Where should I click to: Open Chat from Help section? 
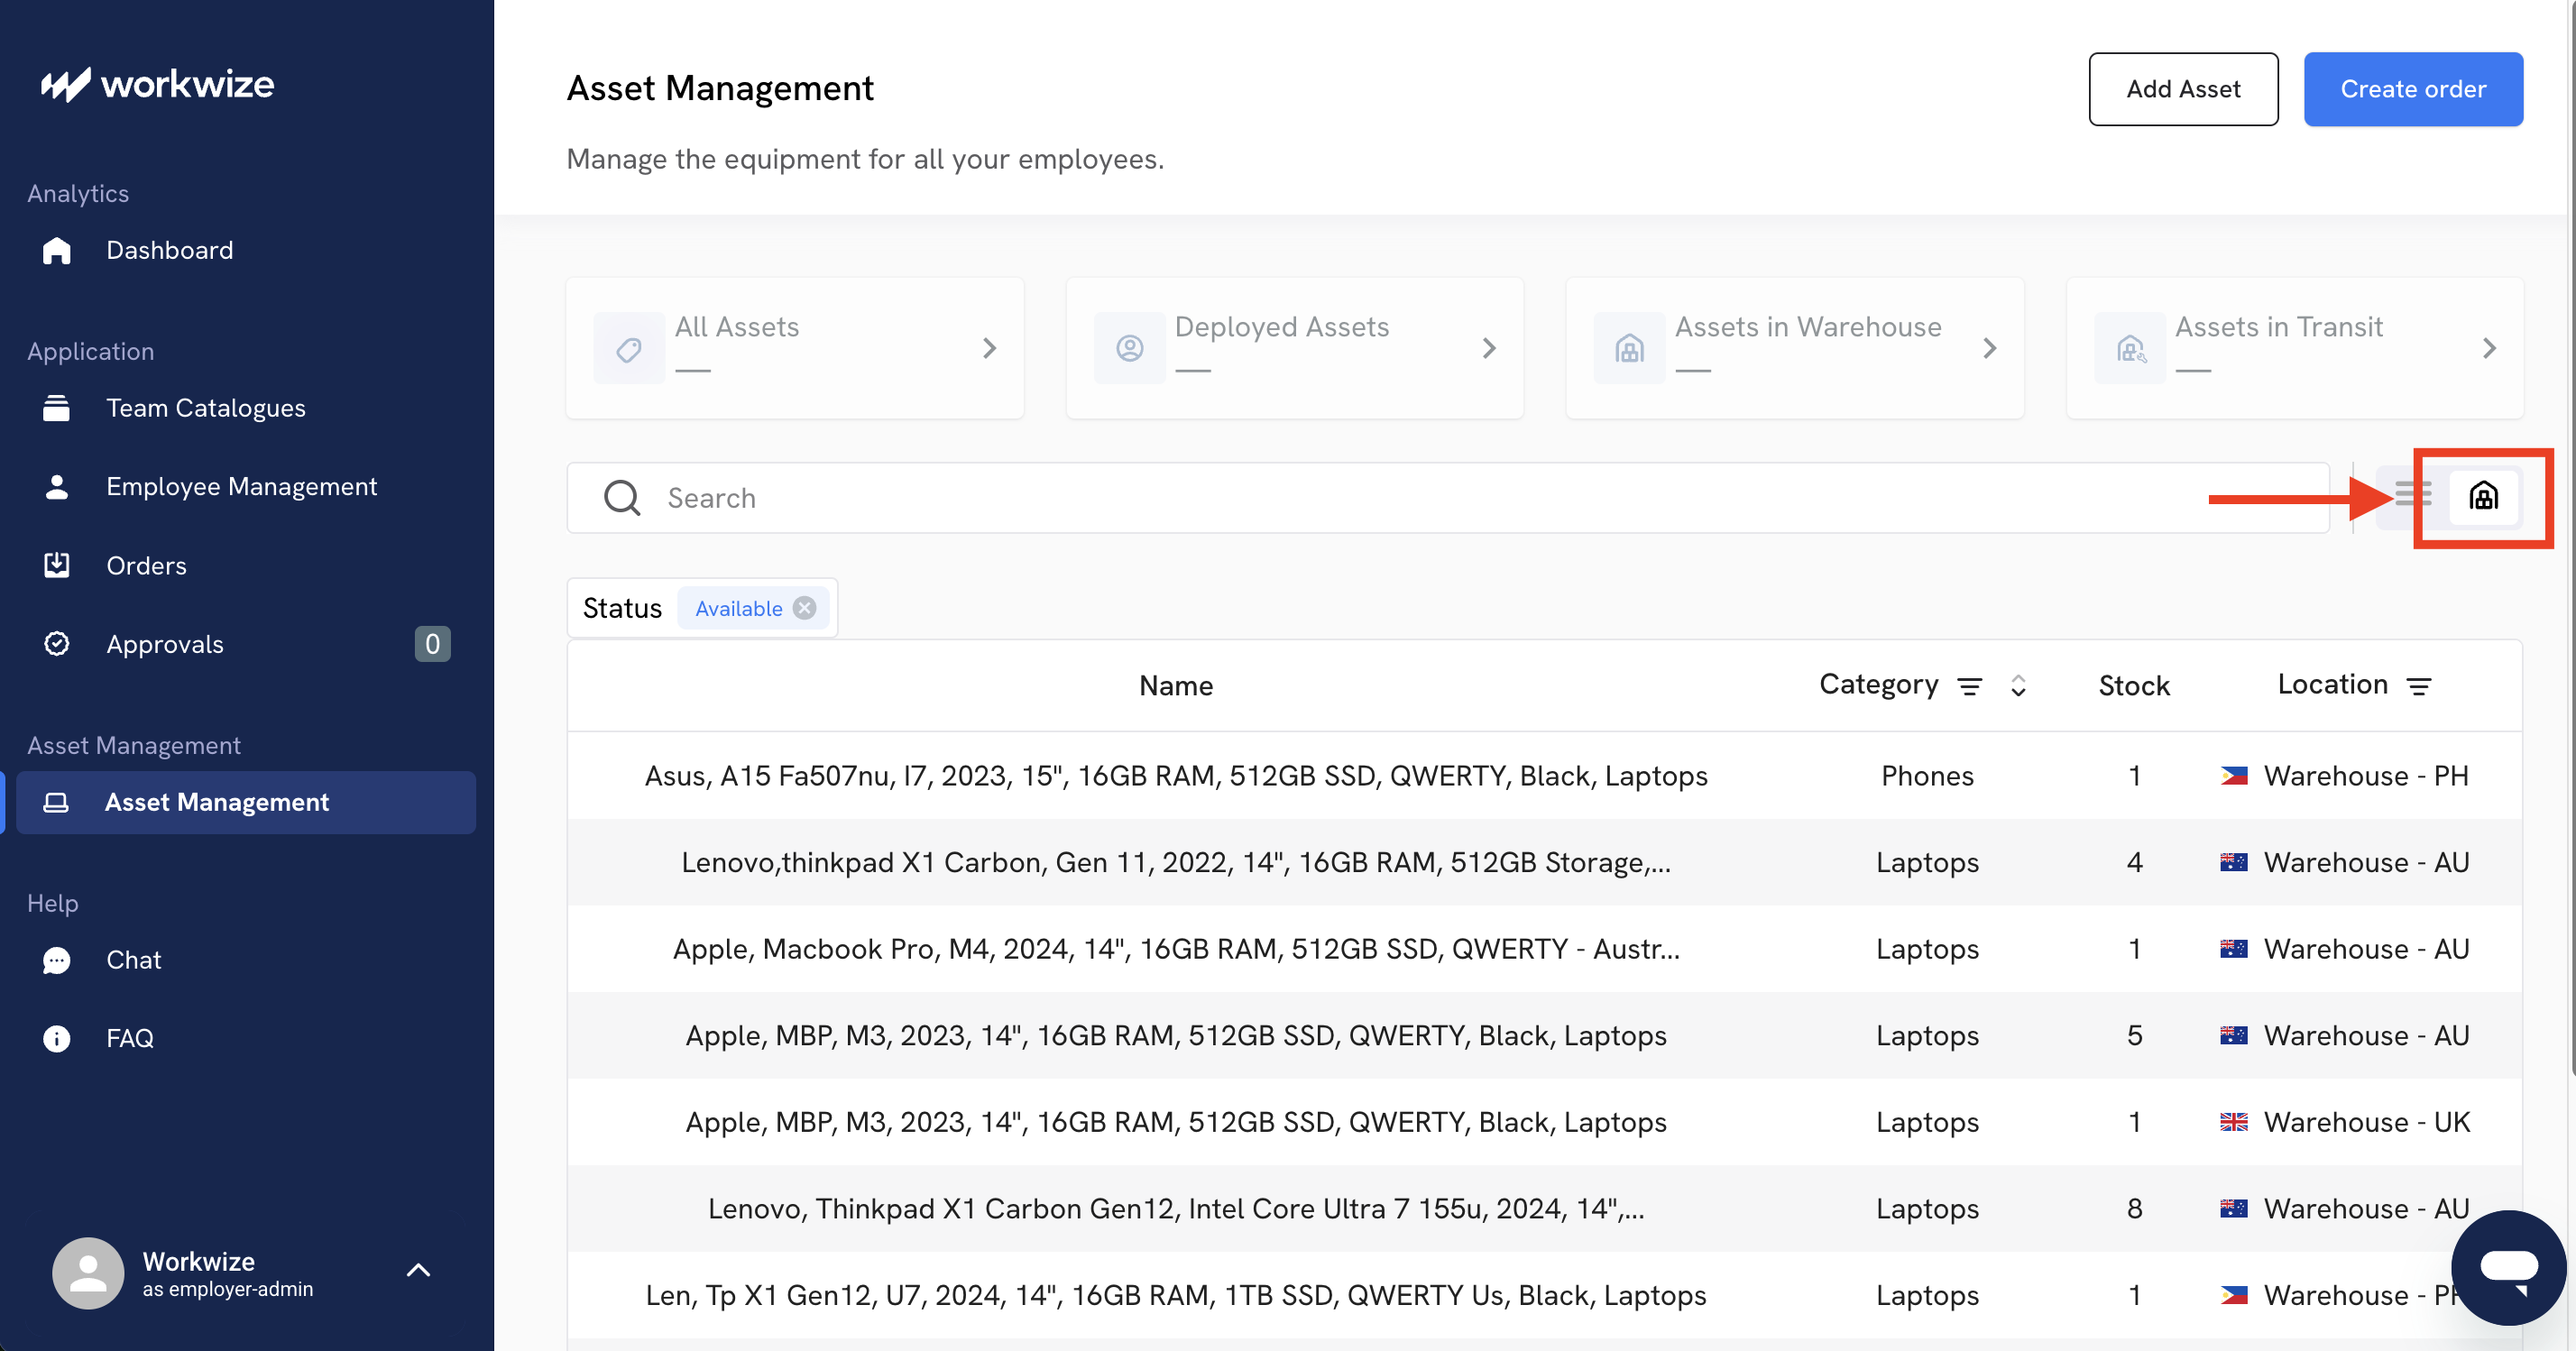[x=133, y=960]
